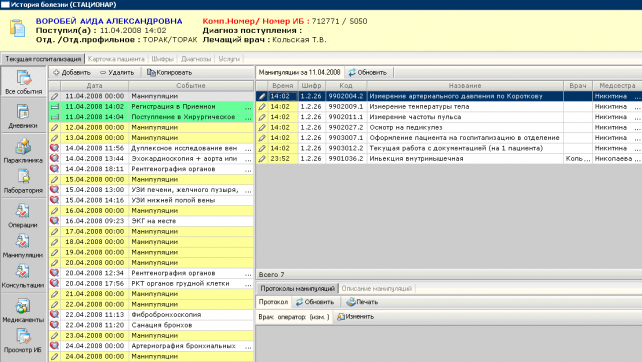Switch to Услуги tab

(x=229, y=59)
